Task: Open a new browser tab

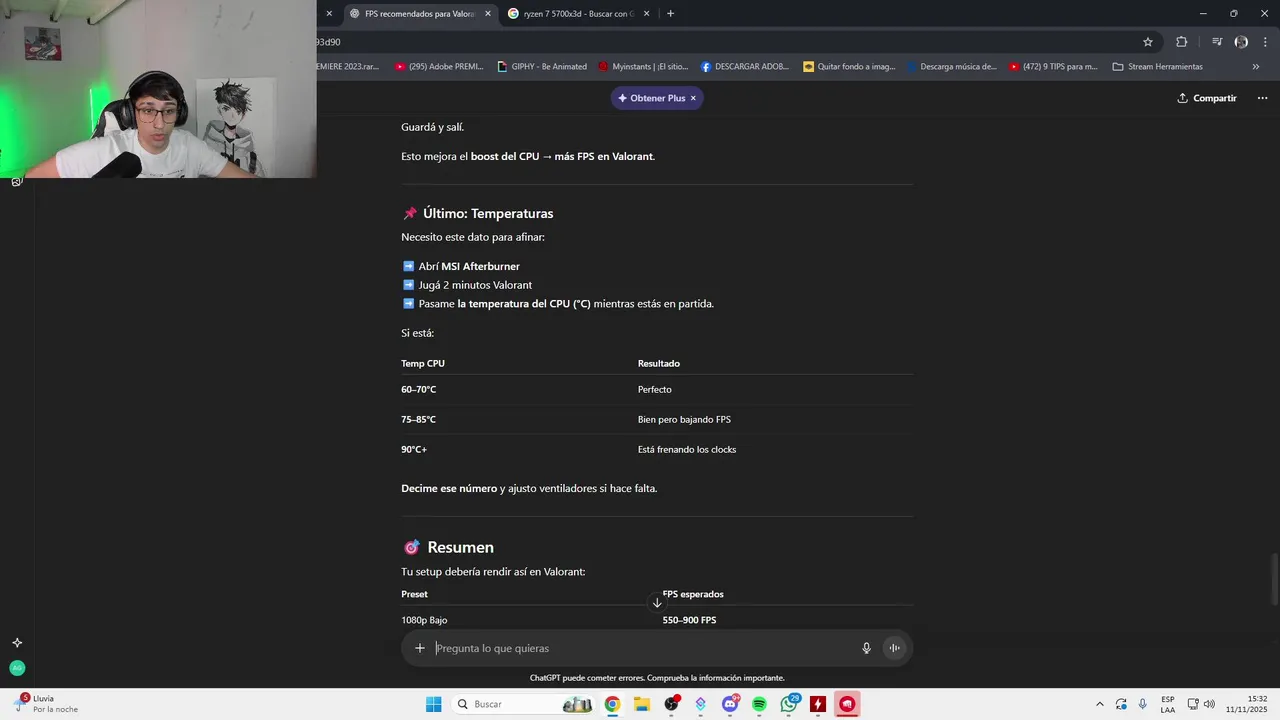Action: click(x=670, y=14)
